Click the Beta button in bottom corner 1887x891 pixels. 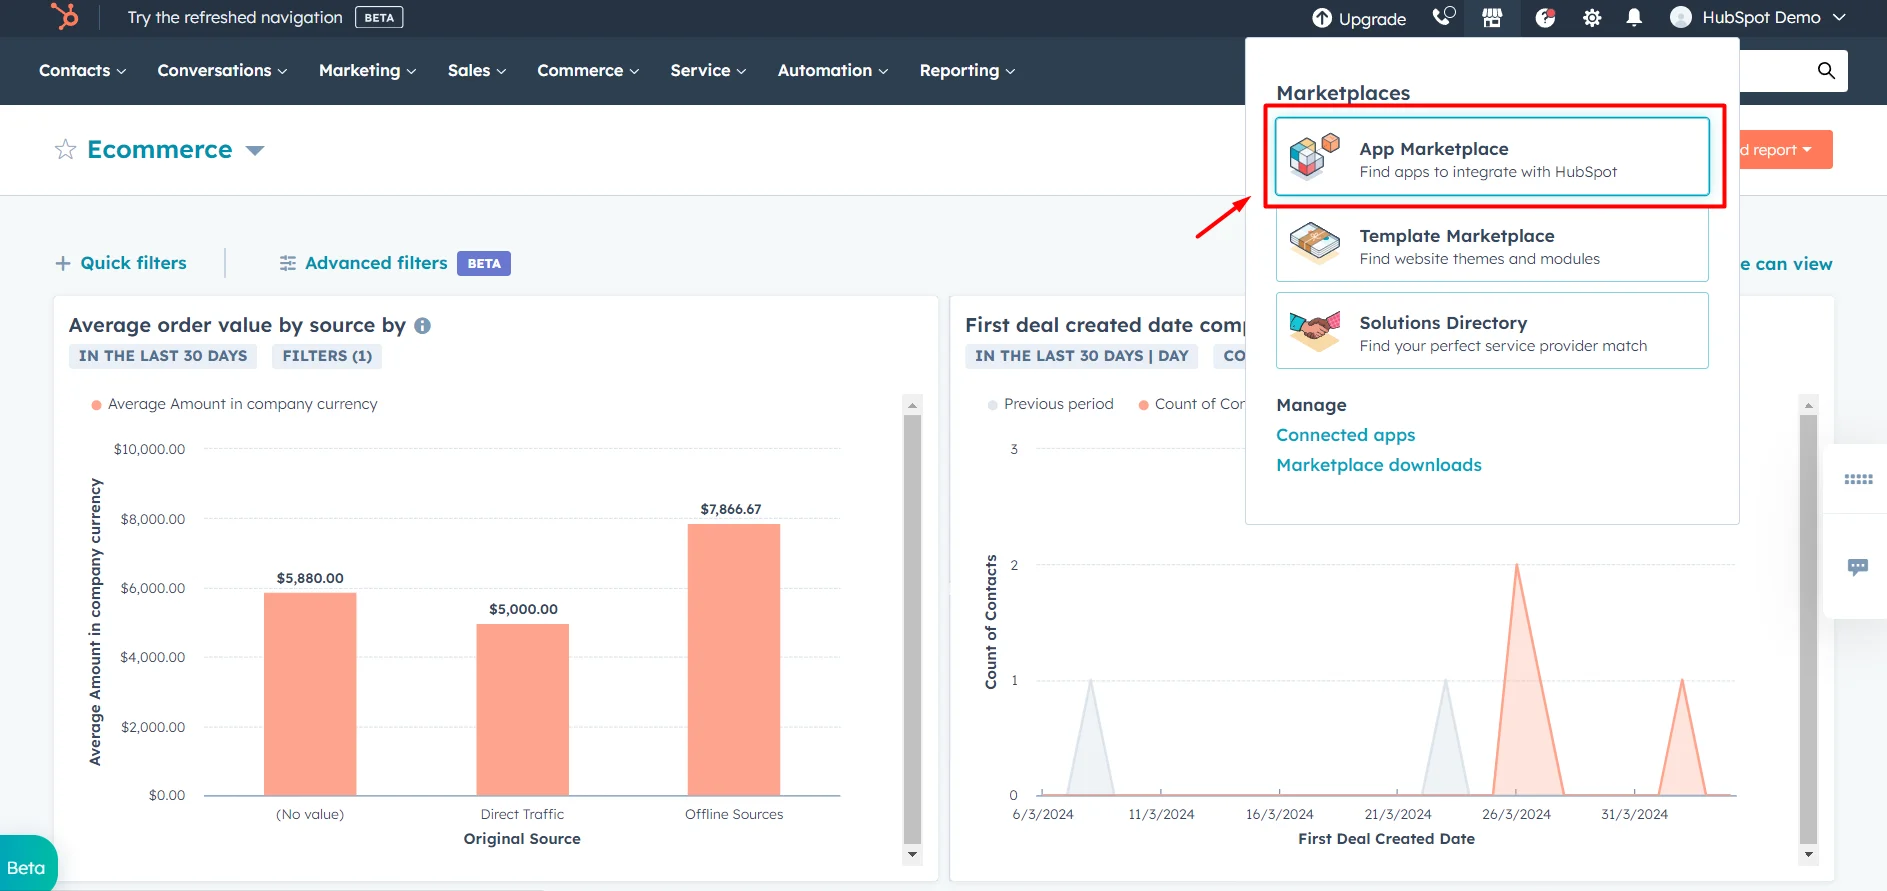click(27, 866)
